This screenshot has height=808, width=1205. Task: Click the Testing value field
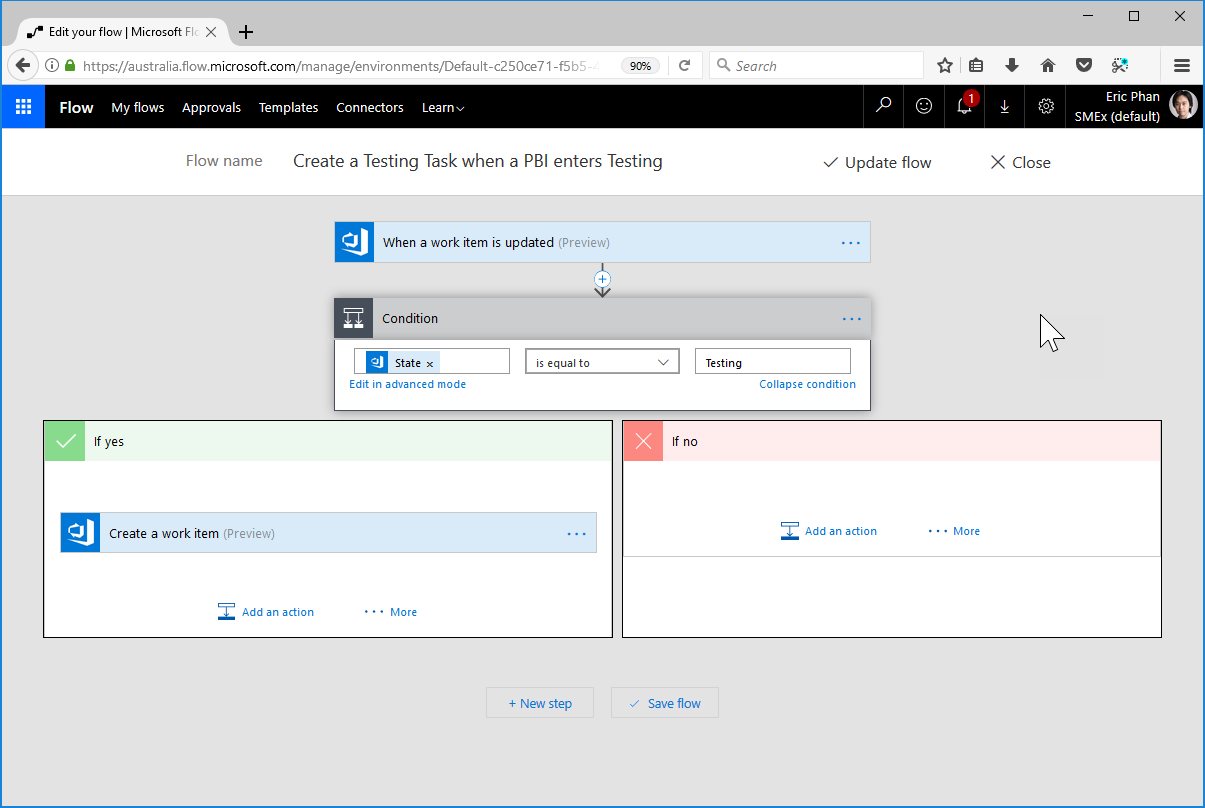pos(773,362)
